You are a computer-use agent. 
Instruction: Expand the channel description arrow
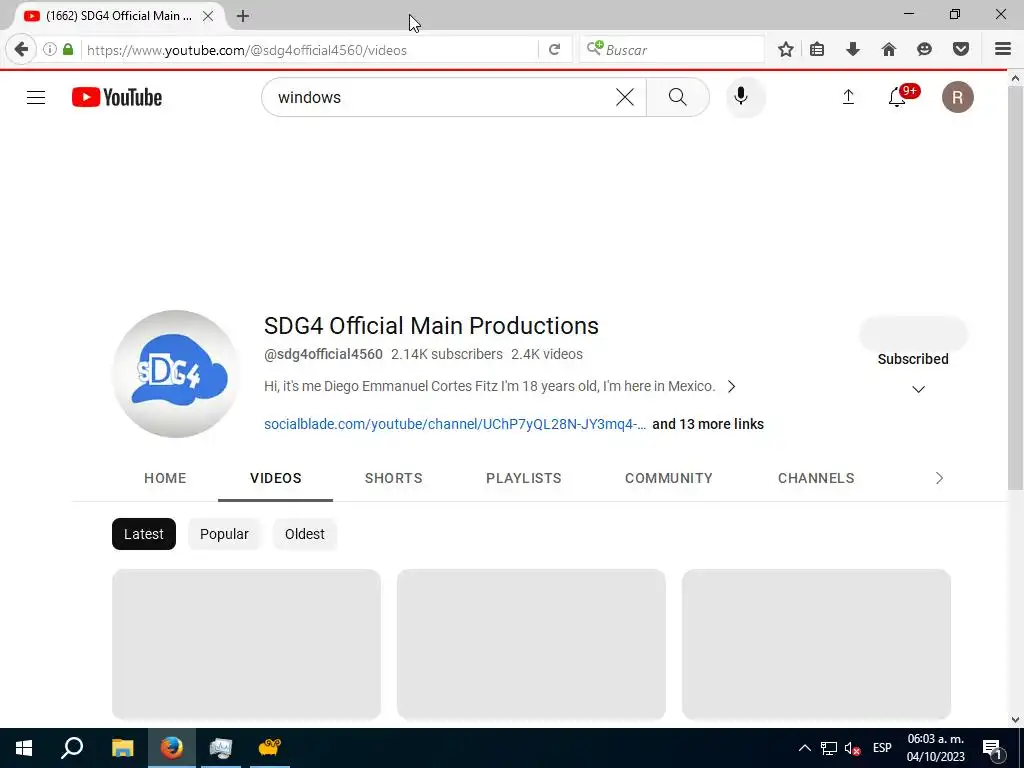click(x=731, y=387)
